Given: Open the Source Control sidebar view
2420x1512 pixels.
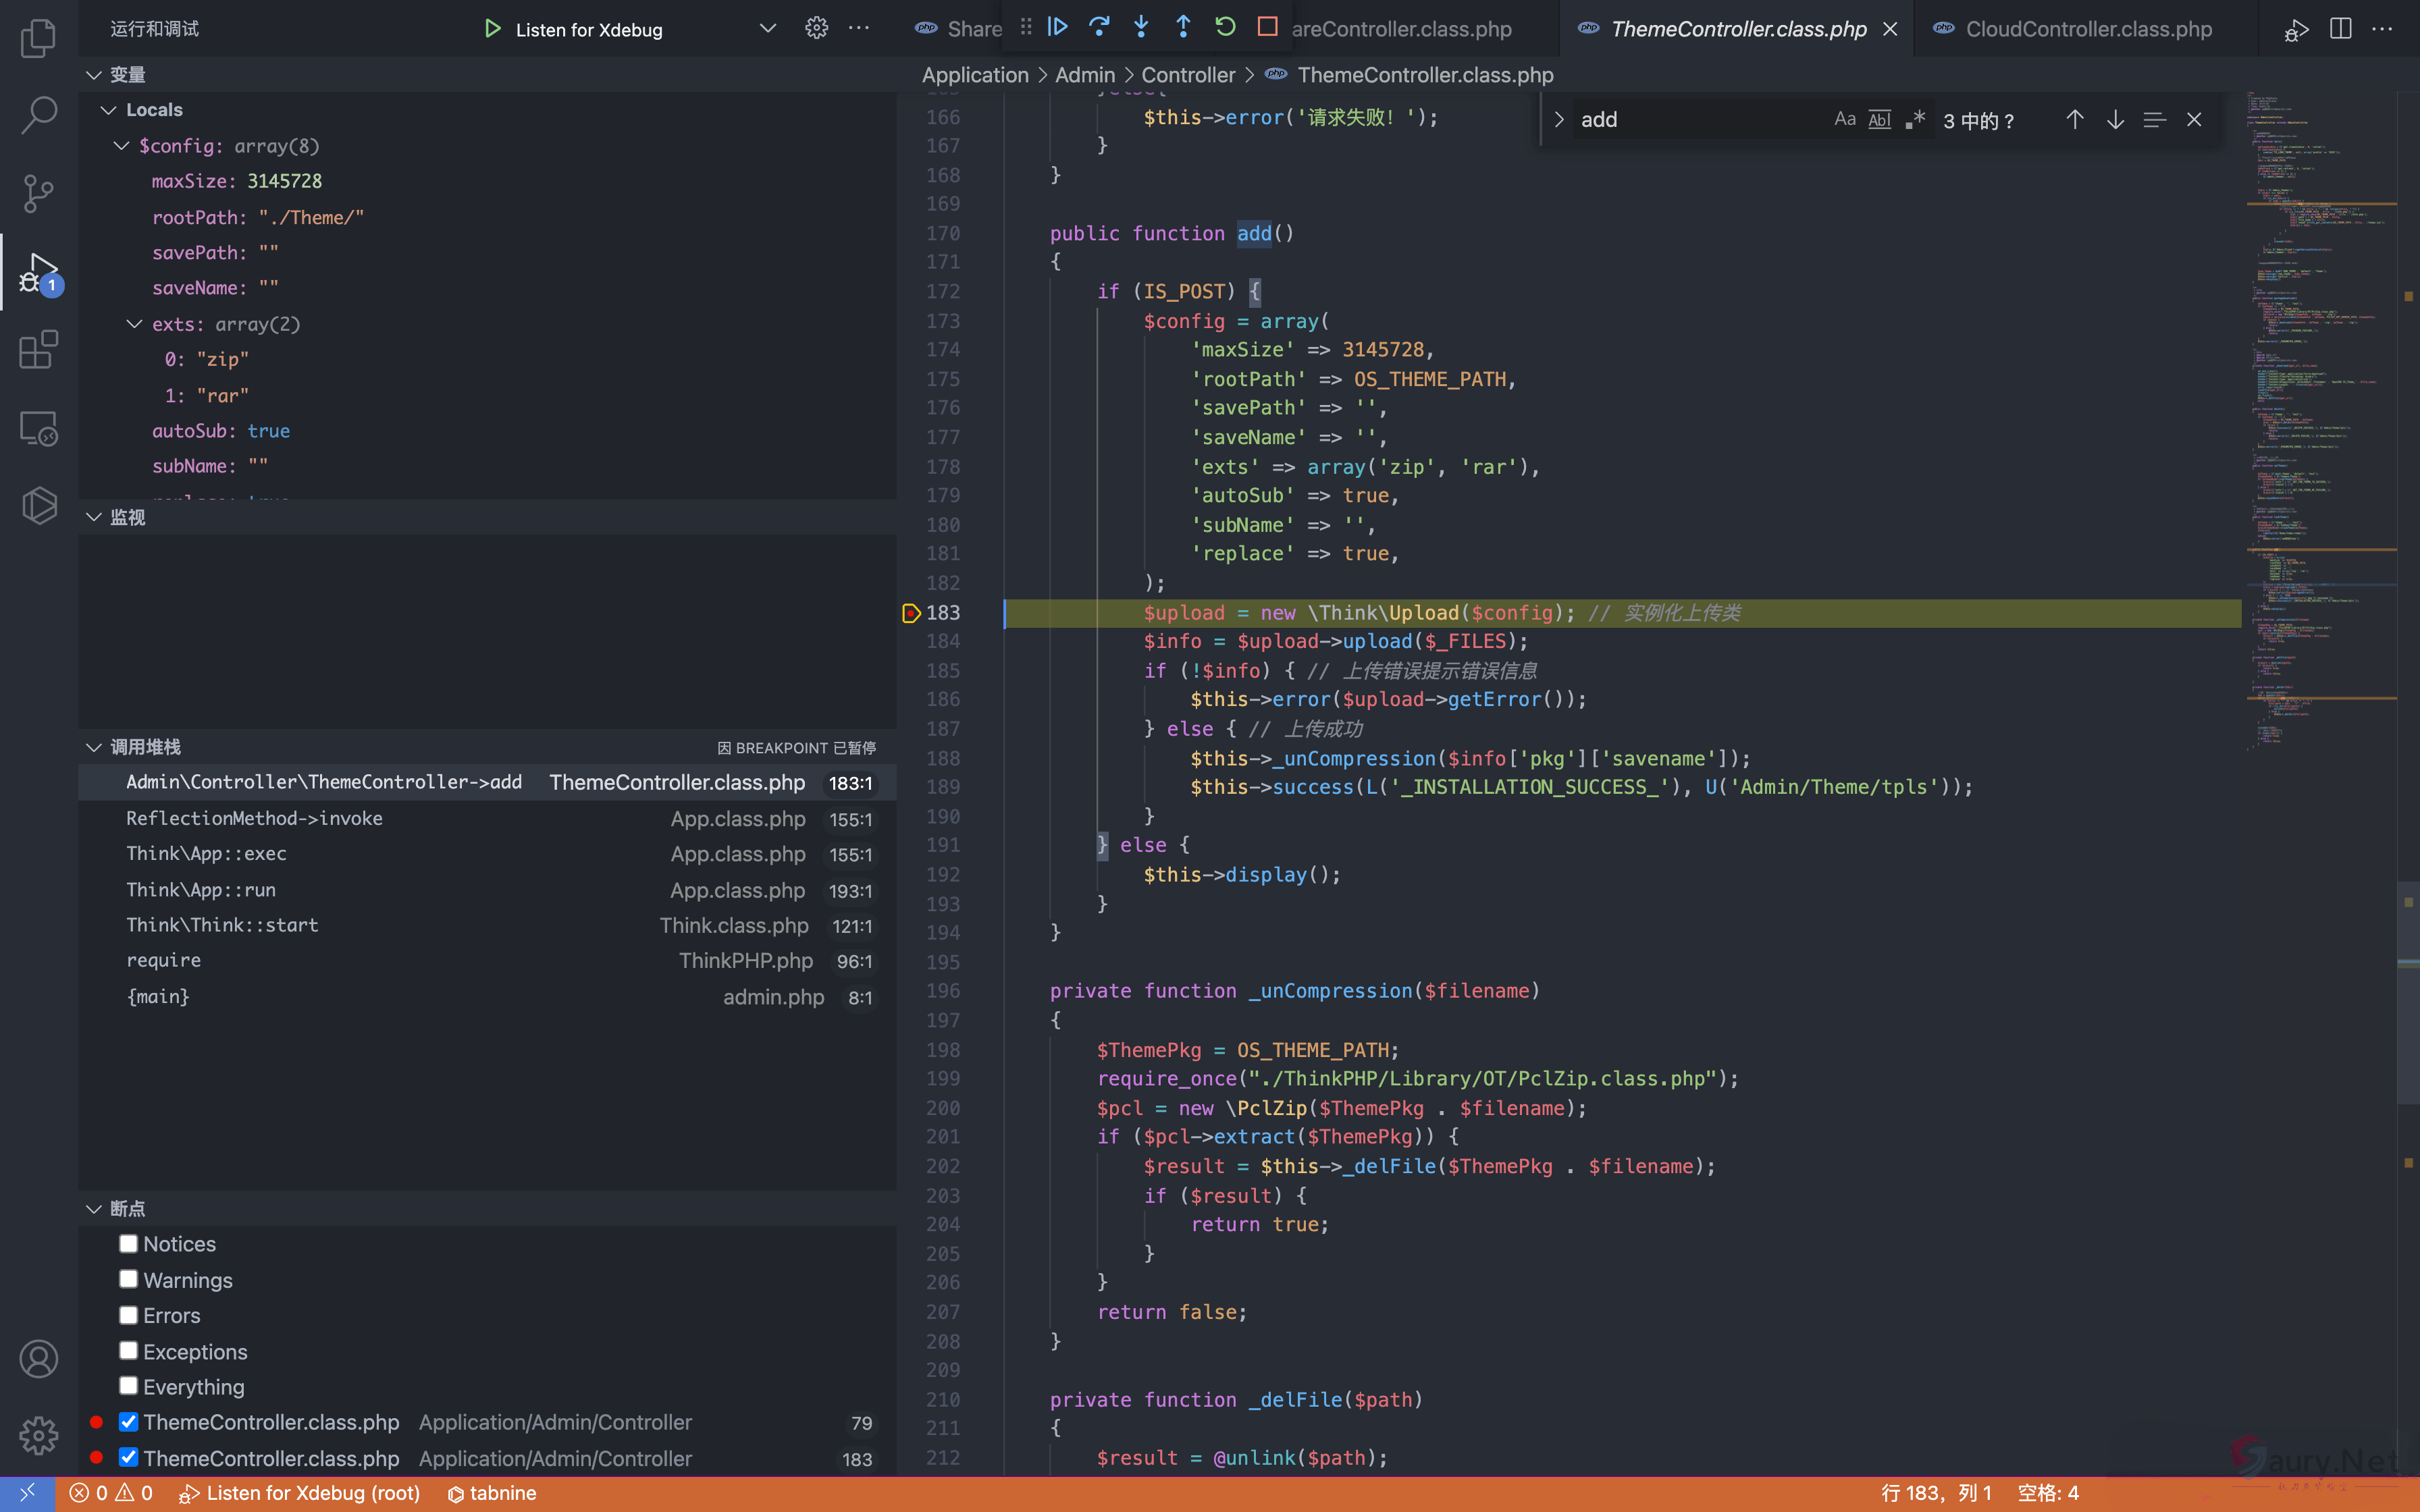Looking at the screenshot, I should click(38, 193).
